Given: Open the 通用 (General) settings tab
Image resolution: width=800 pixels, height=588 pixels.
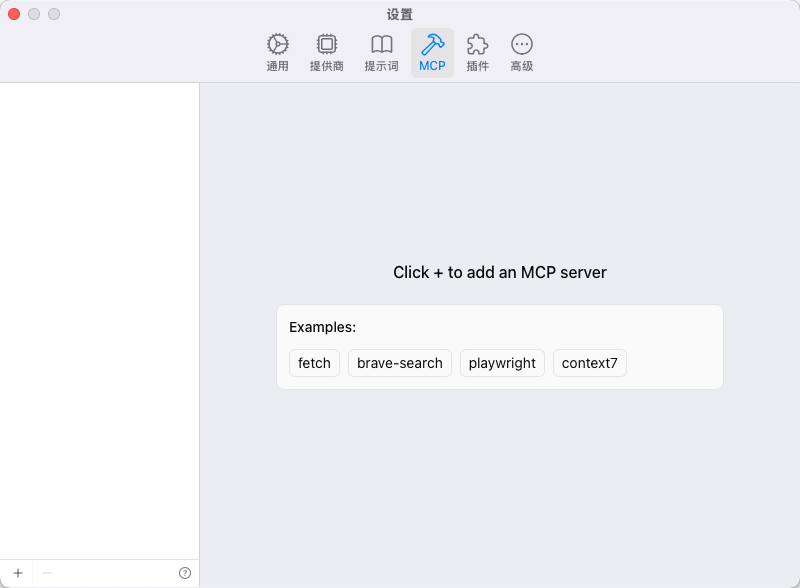Looking at the screenshot, I should click(x=277, y=52).
